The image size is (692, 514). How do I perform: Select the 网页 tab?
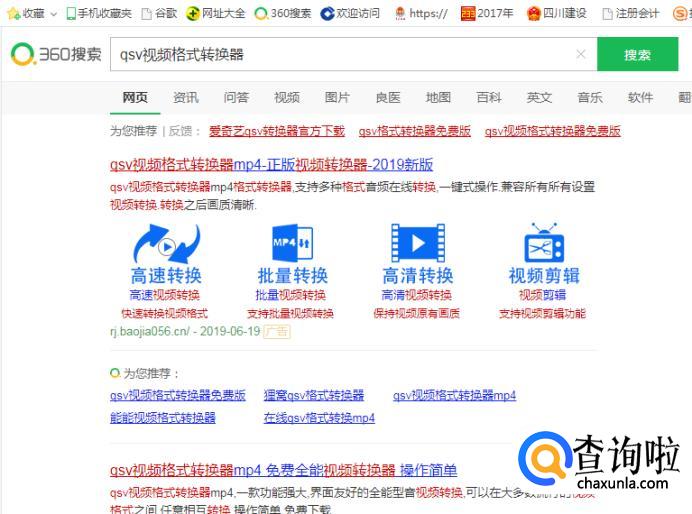click(x=135, y=97)
